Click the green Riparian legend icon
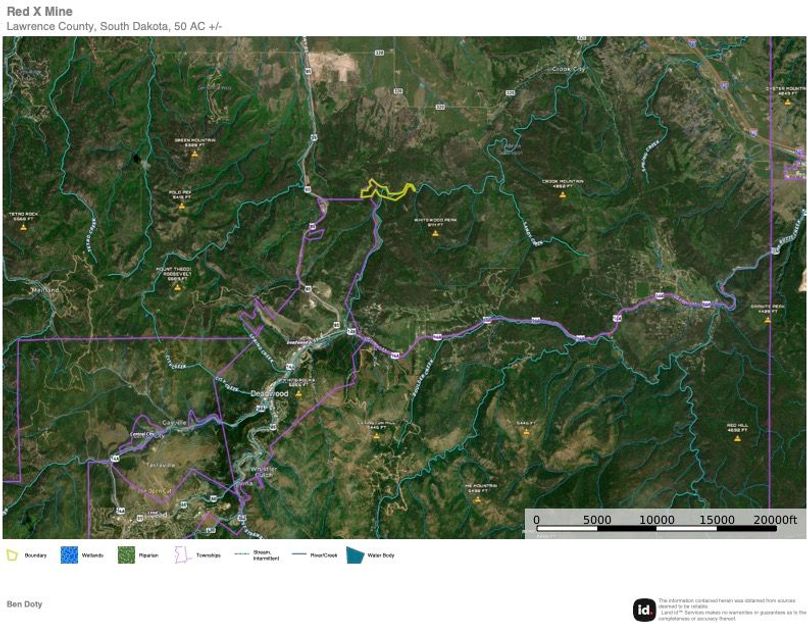The height and width of the screenshot is (624, 808). pyautogui.click(x=126, y=555)
